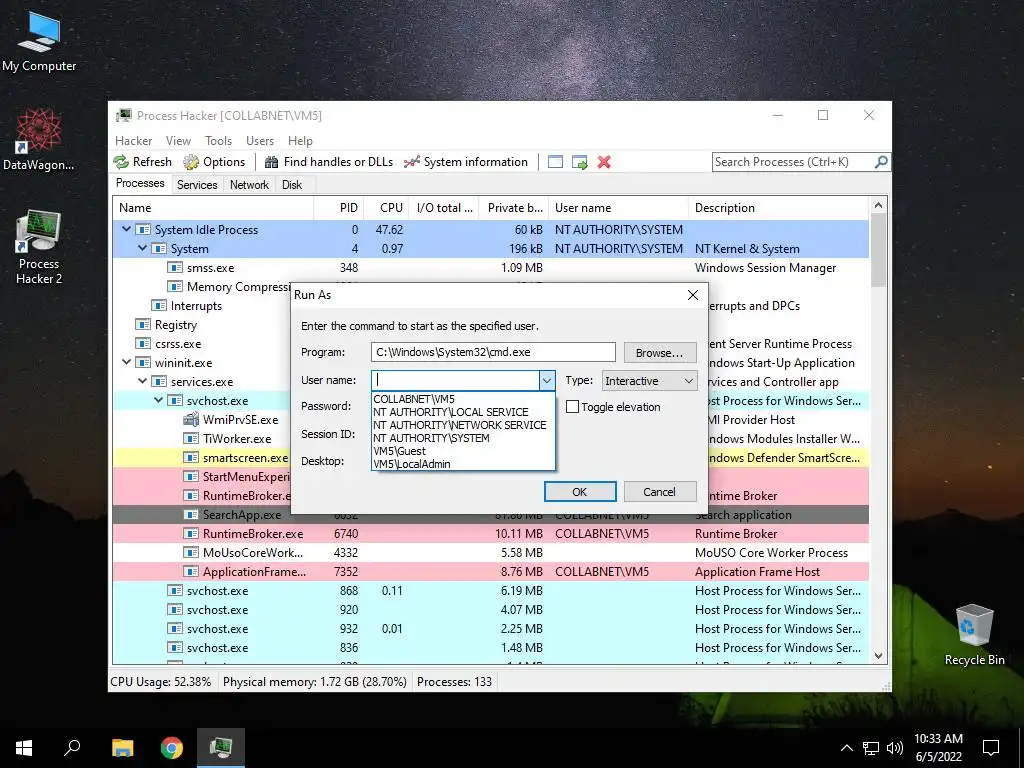Screen dimensions: 1024x768
Task: Open Options via the gear icon
Action: click(x=191, y=162)
